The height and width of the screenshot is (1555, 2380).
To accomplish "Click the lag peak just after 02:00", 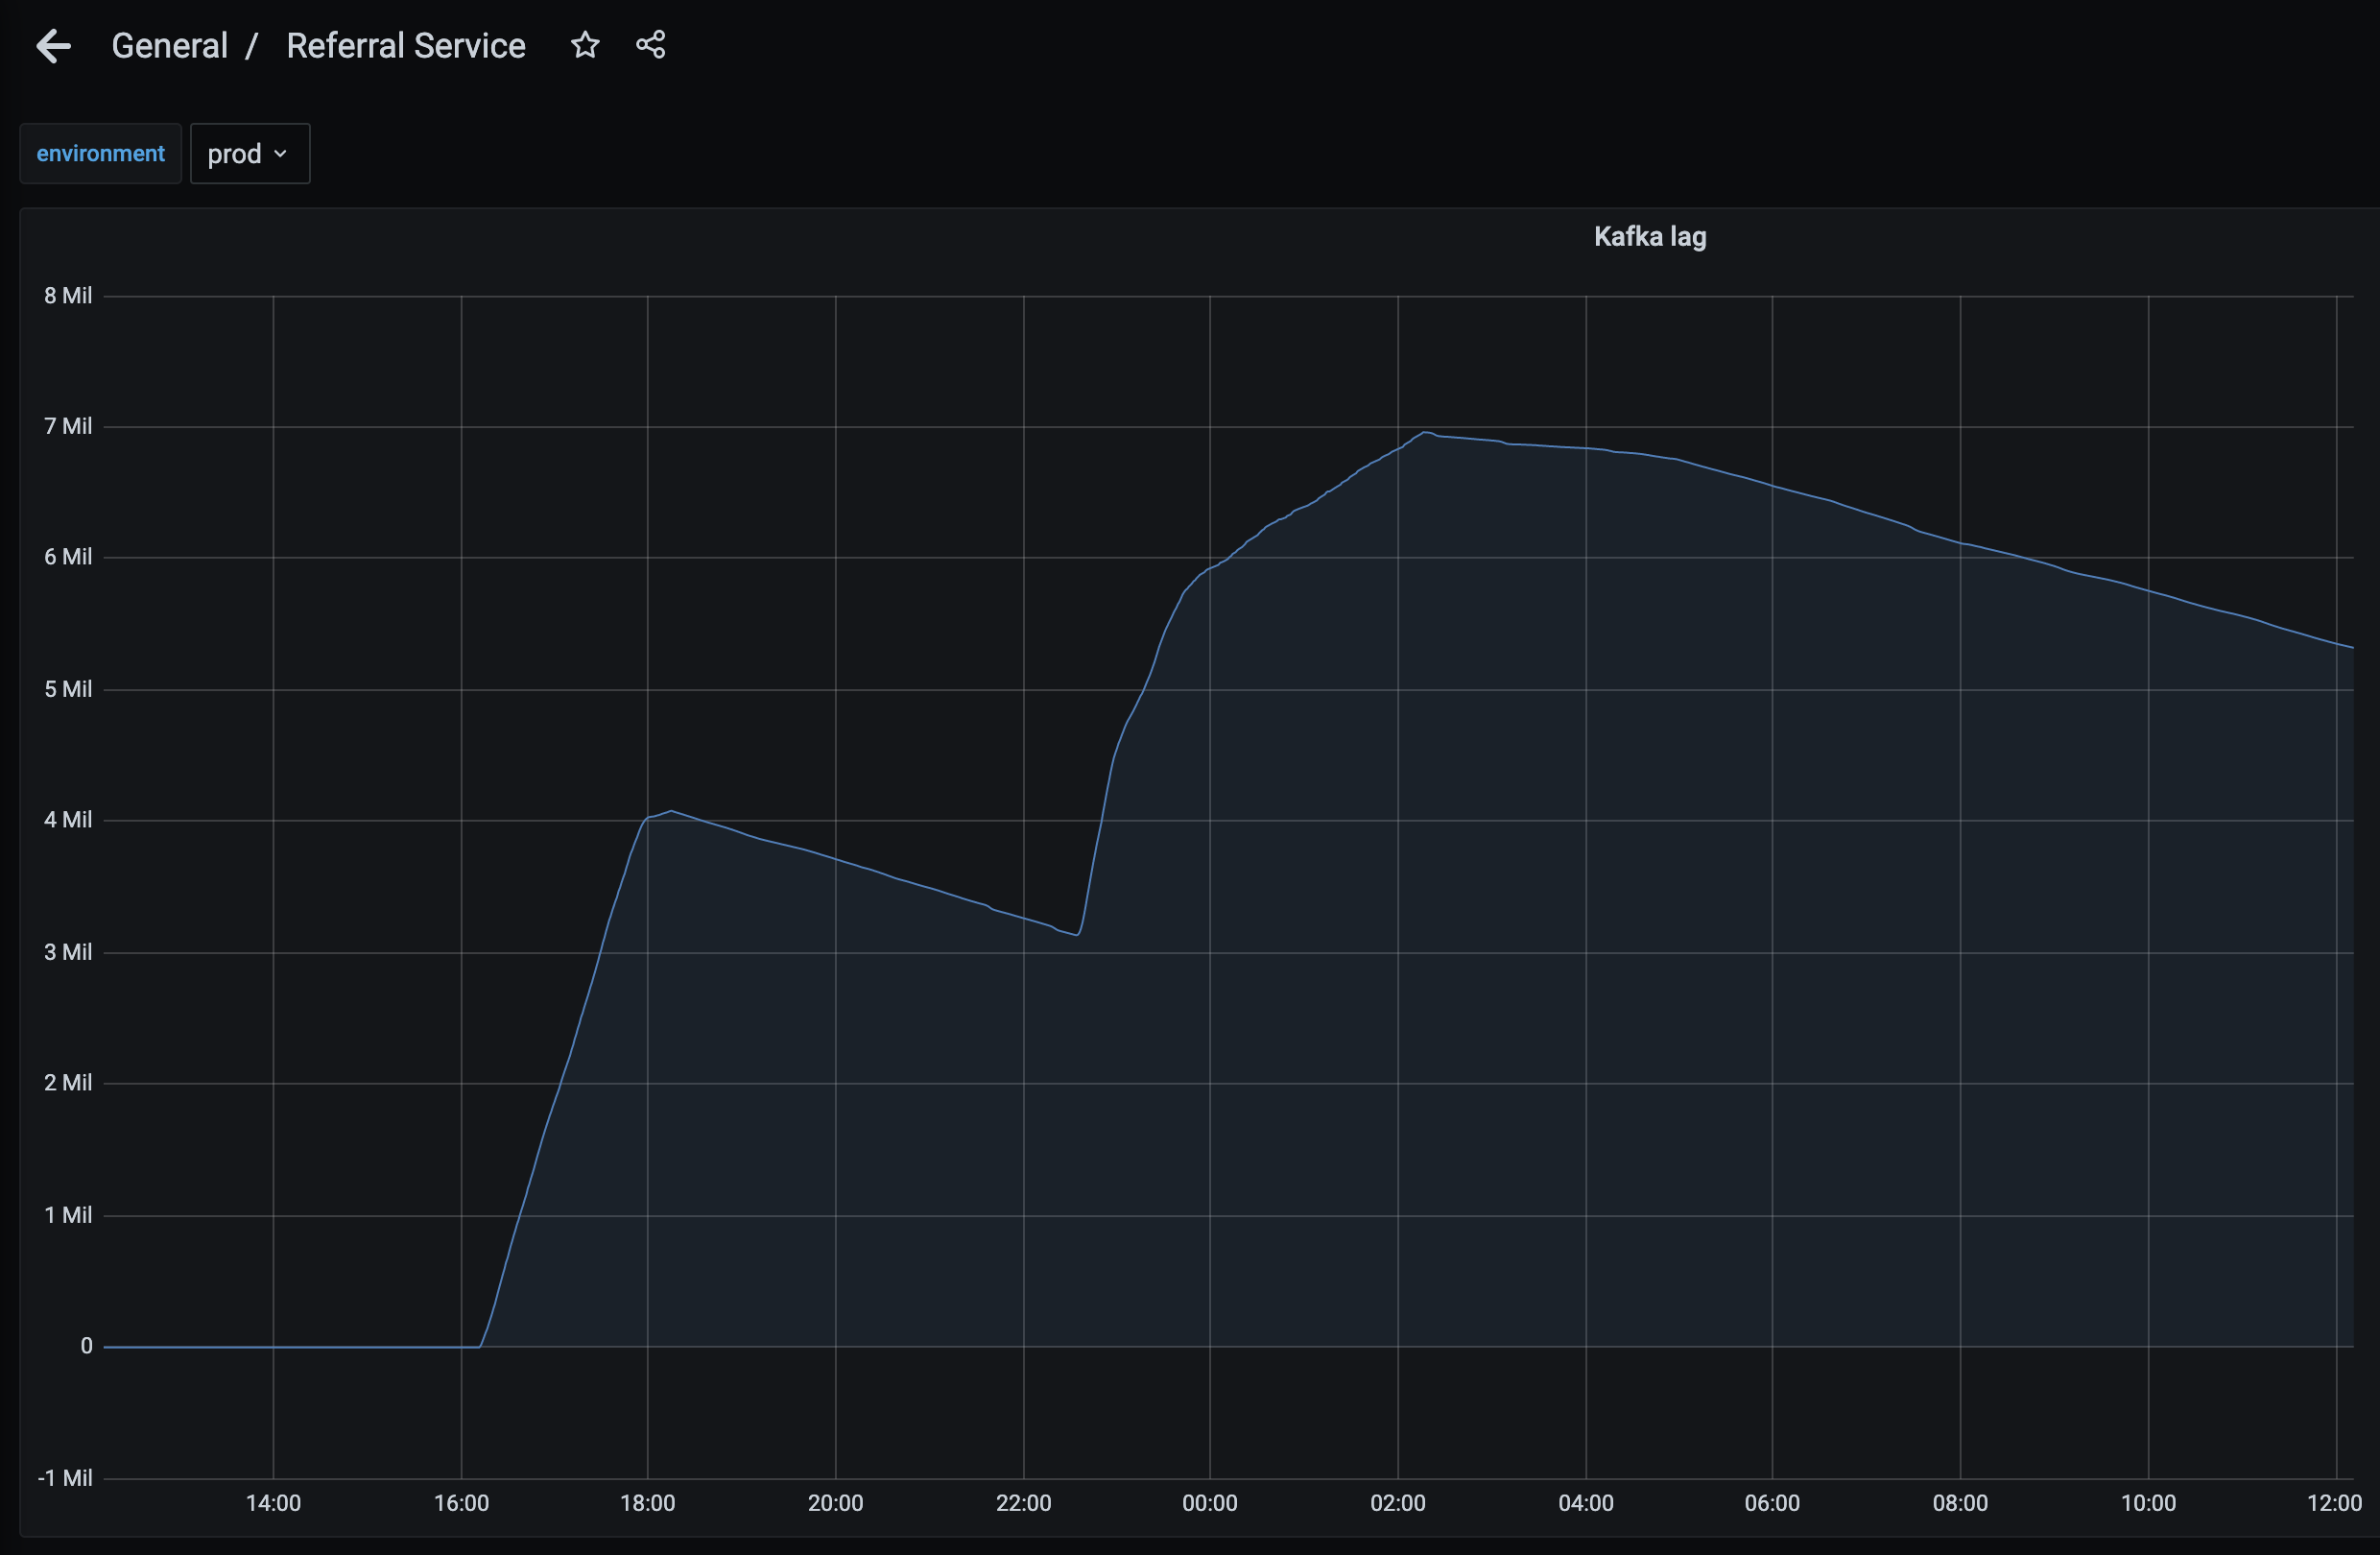I will [1425, 433].
